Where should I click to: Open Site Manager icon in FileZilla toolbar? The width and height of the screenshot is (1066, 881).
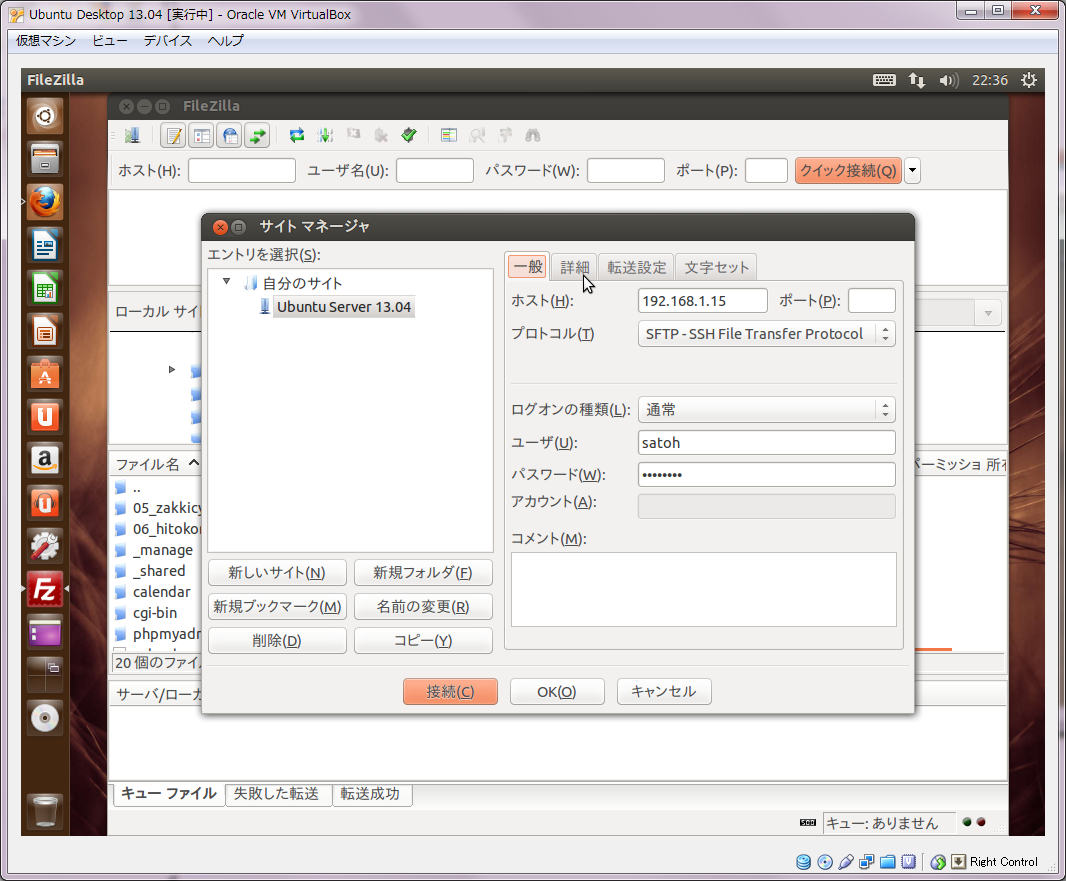(x=133, y=135)
